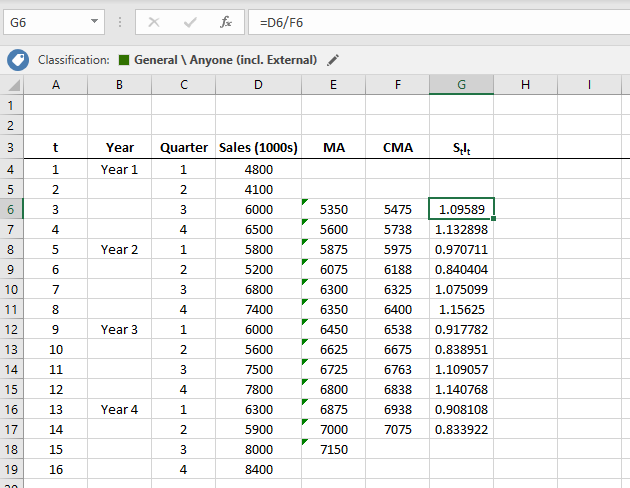Click the formula bar containing =D6/F6

click(x=430, y=21)
